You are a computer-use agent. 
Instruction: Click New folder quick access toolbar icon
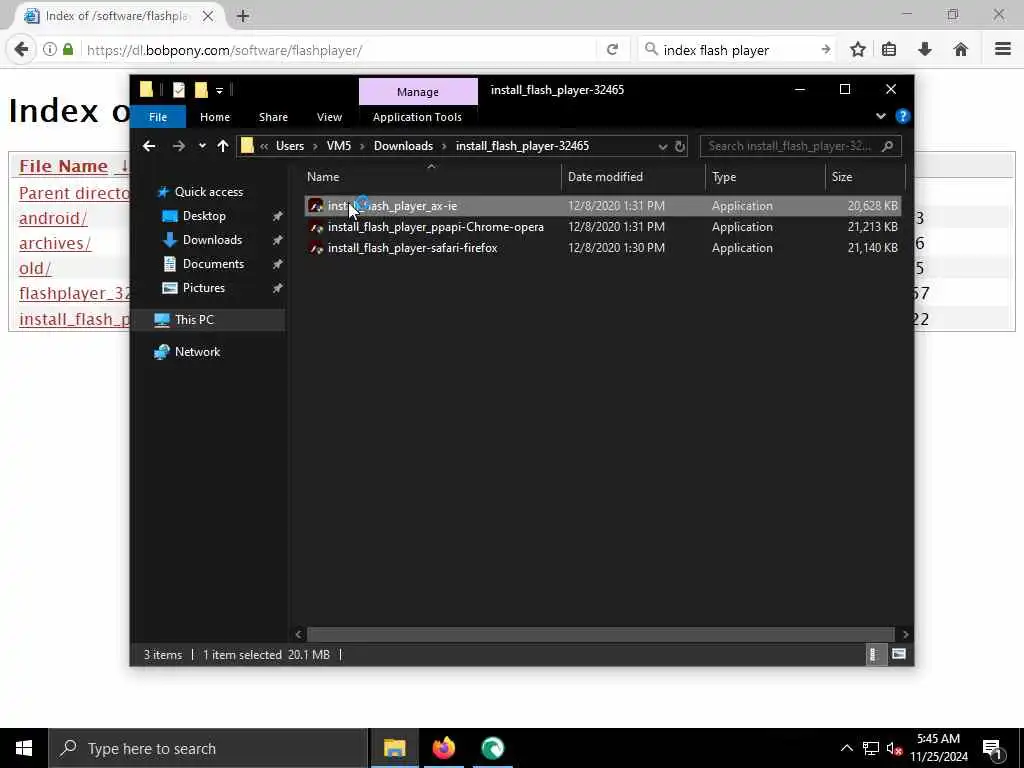tap(201, 89)
